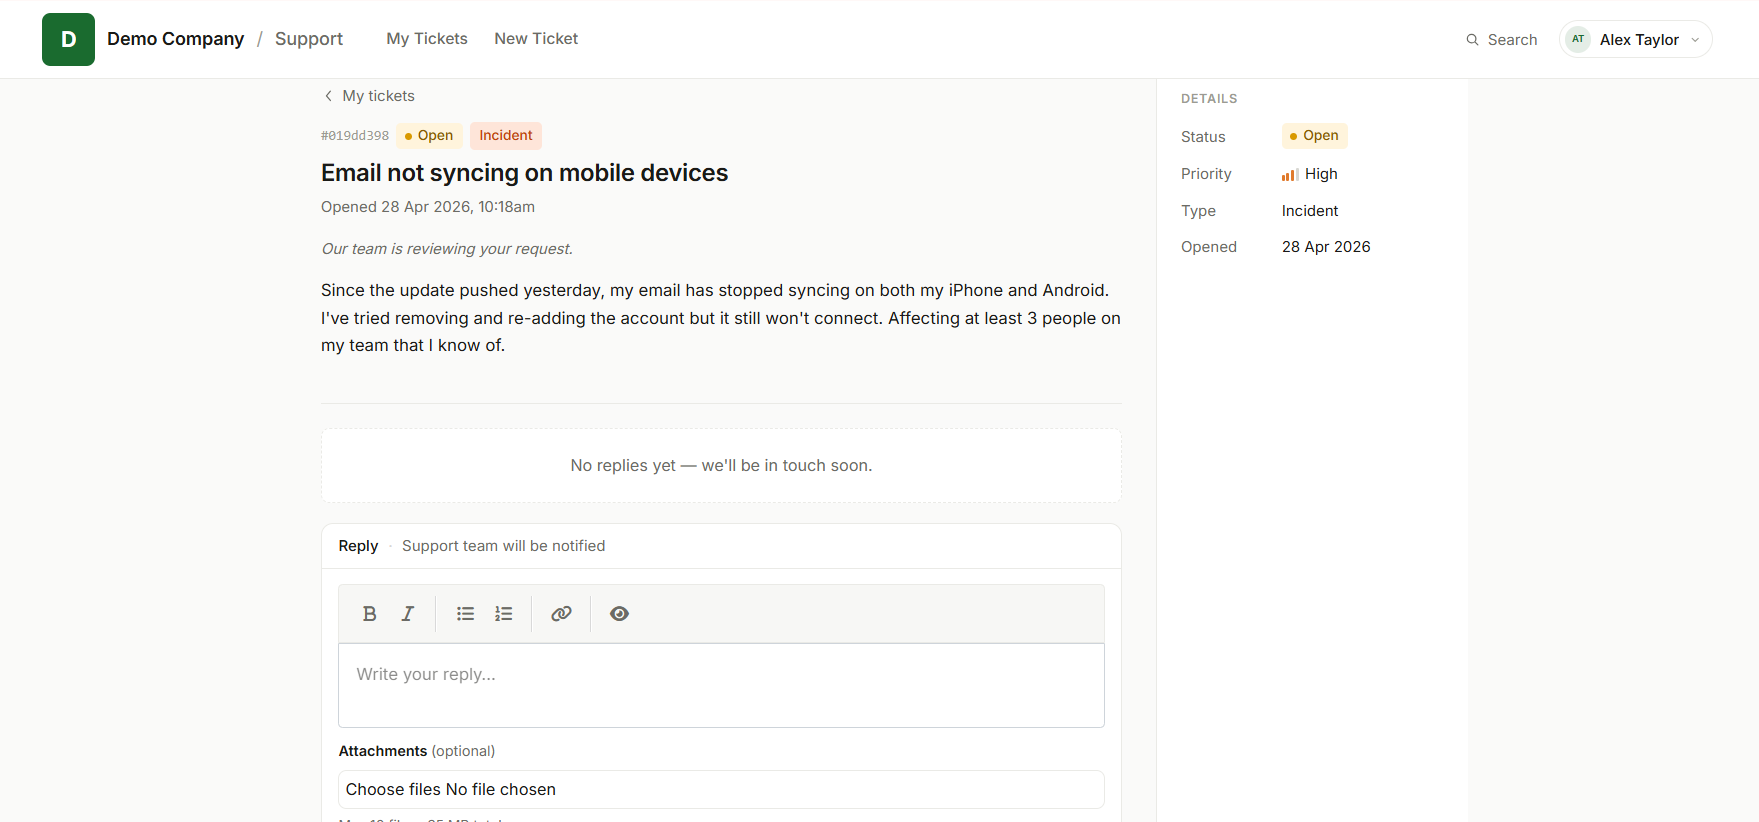Image resolution: width=1759 pixels, height=822 pixels.
Task: Insert a bulleted list in the reply
Action: 465,614
